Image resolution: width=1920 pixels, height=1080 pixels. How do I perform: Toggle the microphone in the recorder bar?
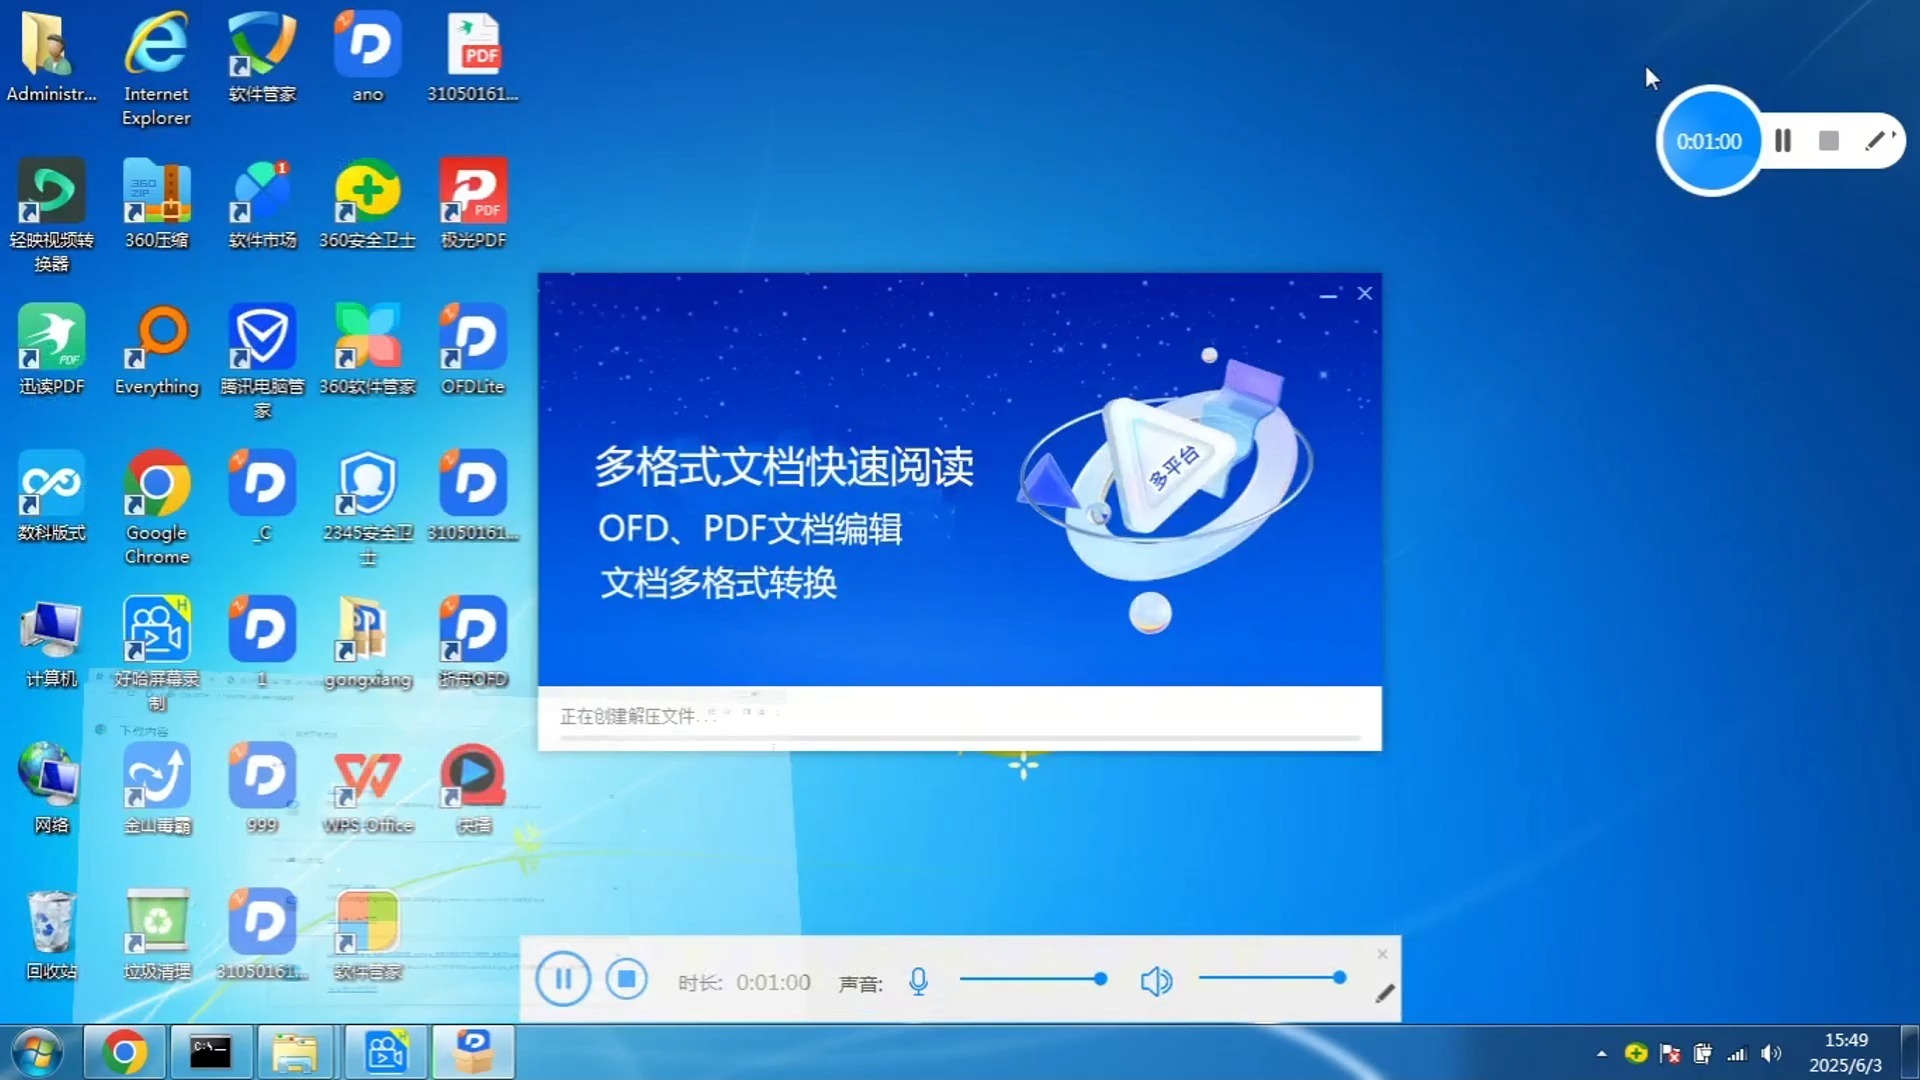click(x=919, y=981)
